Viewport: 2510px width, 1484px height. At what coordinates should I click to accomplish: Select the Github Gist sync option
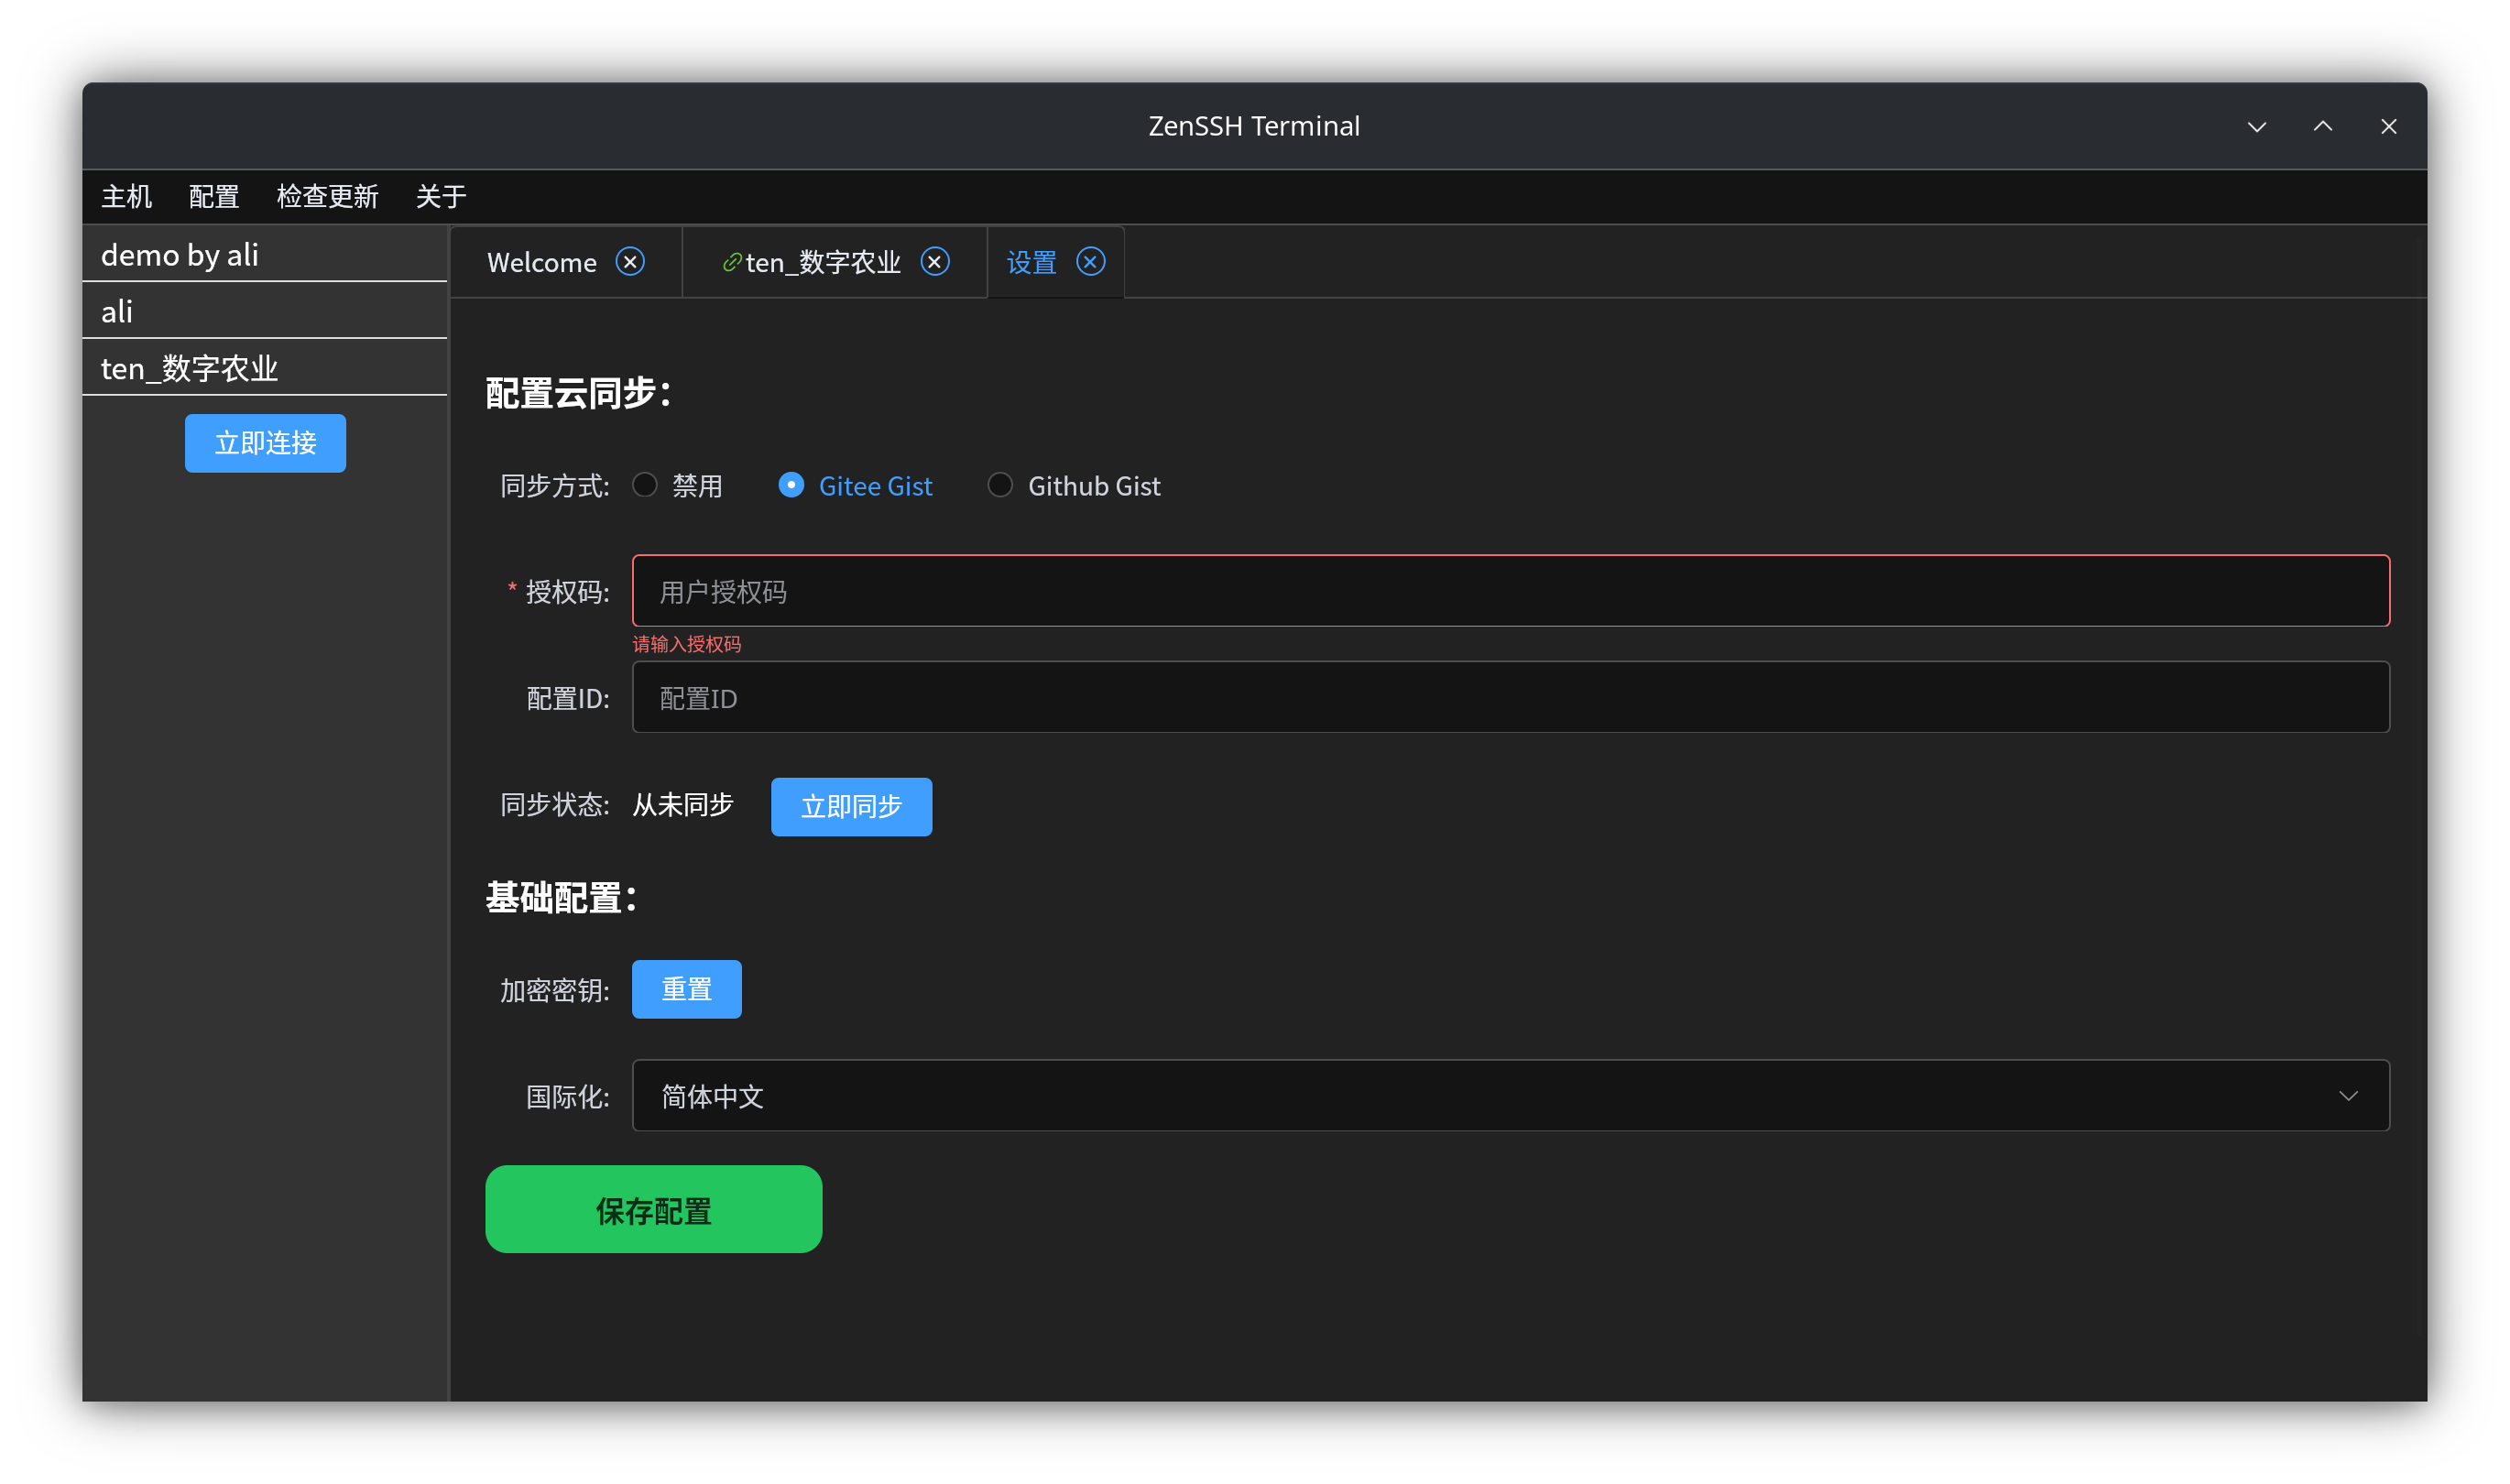point(1000,486)
